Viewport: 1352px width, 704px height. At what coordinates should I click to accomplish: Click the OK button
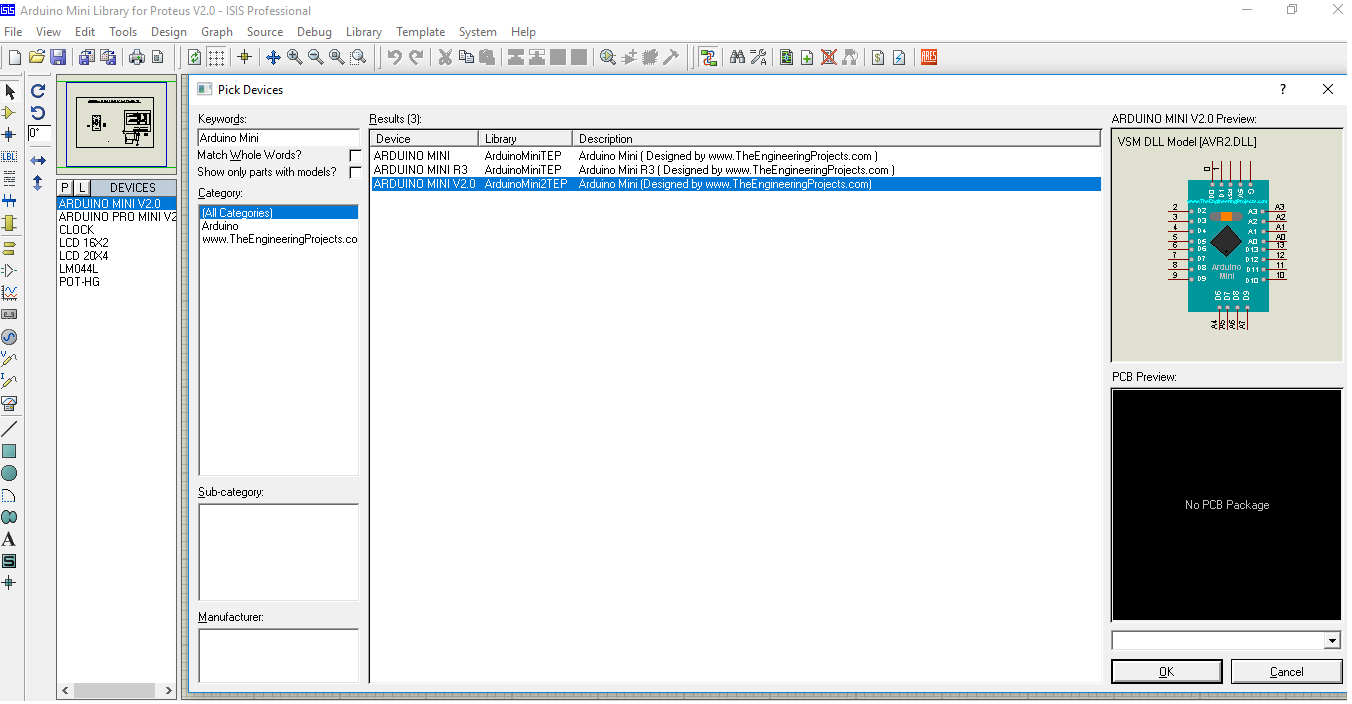(x=1166, y=672)
